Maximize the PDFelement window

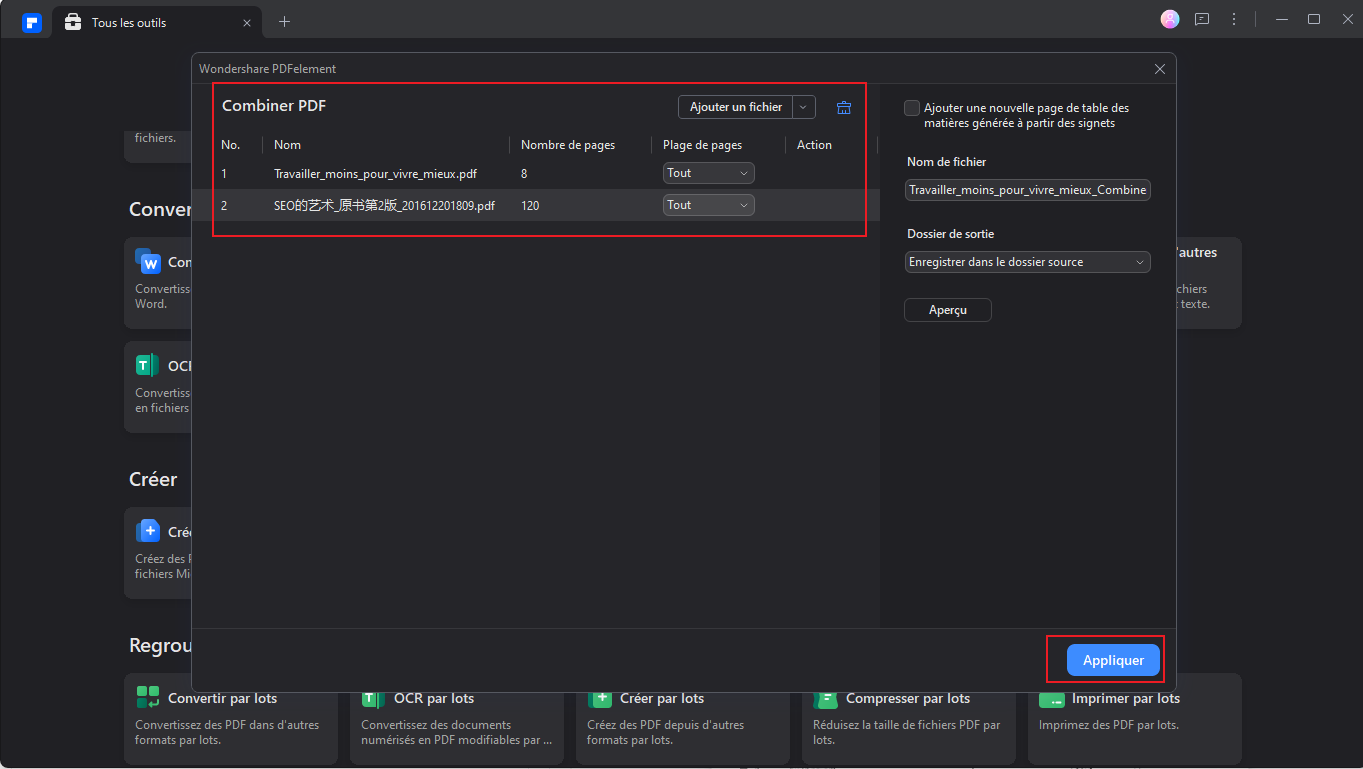tap(1314, 19)
